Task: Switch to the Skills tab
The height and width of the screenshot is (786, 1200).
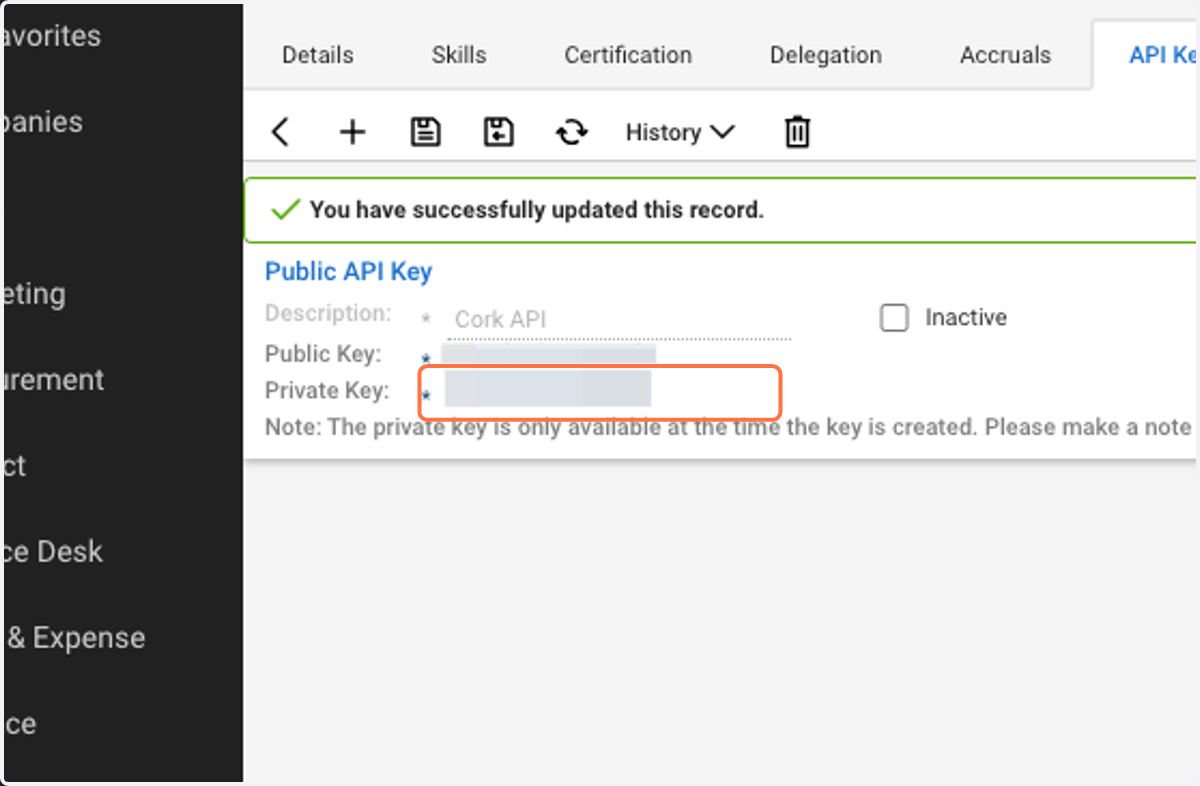Action: click(459, 55)
